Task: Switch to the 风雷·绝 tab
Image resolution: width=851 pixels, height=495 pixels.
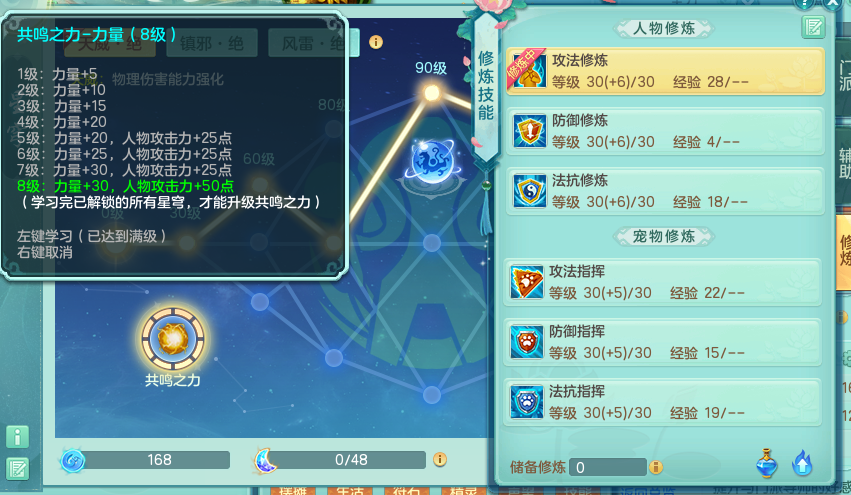Action: coord(313,43)
